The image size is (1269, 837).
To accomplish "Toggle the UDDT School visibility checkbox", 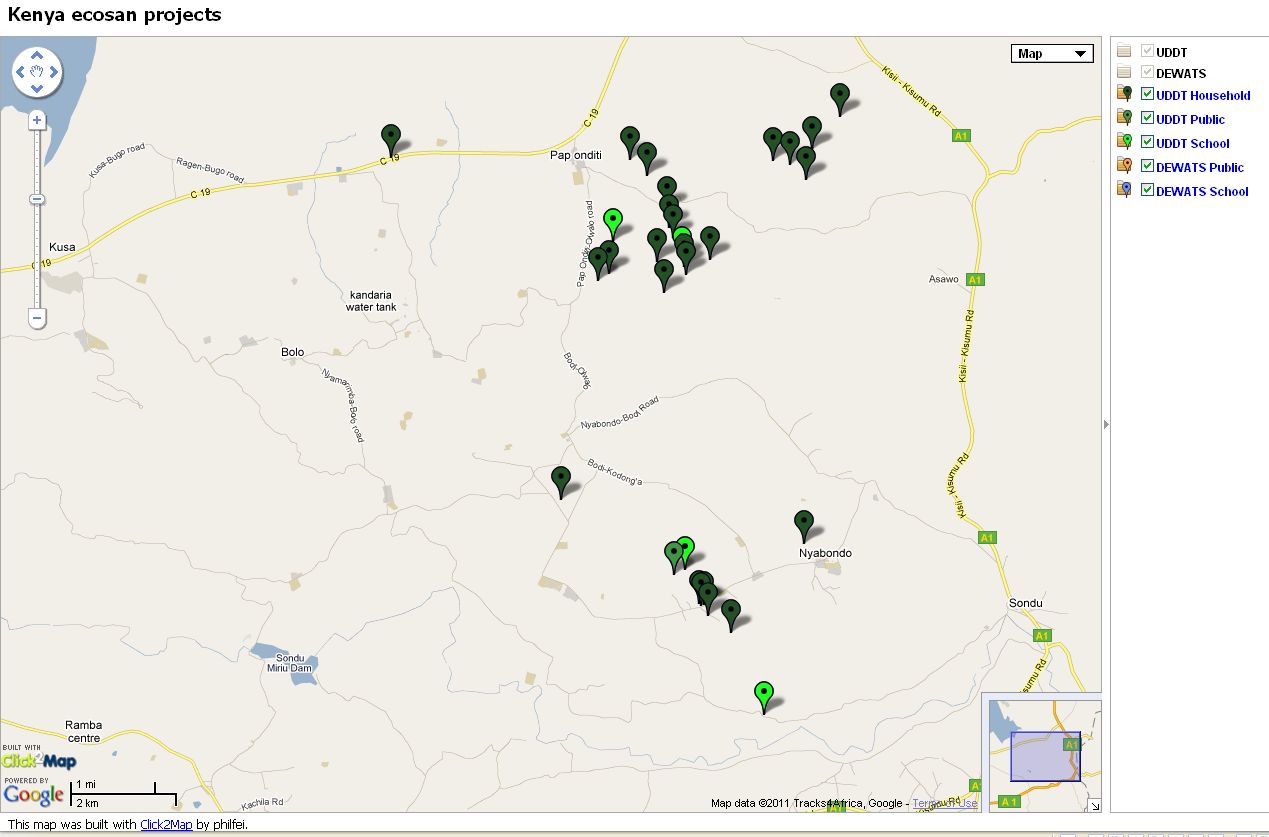I will 1146,140.
